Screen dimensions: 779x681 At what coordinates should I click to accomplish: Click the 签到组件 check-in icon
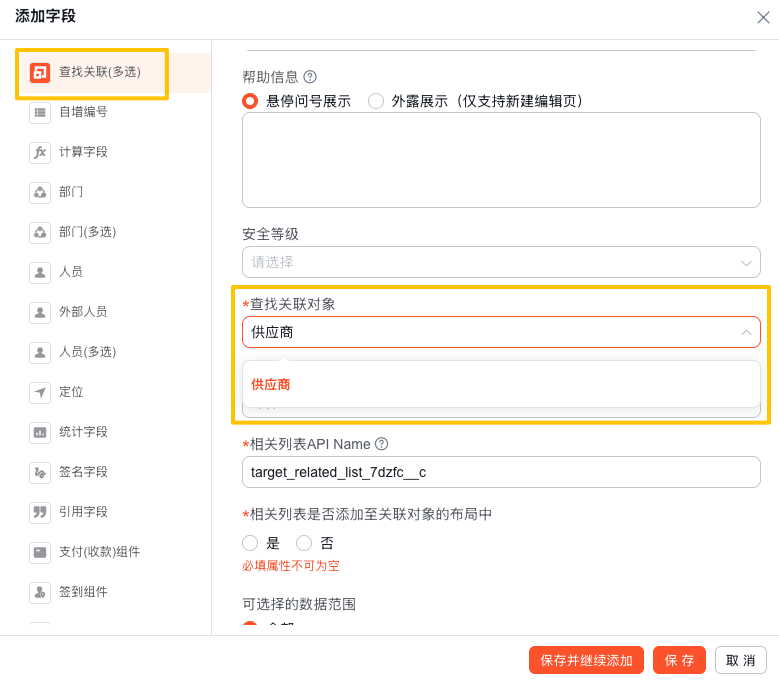click(x=40, y=592)
